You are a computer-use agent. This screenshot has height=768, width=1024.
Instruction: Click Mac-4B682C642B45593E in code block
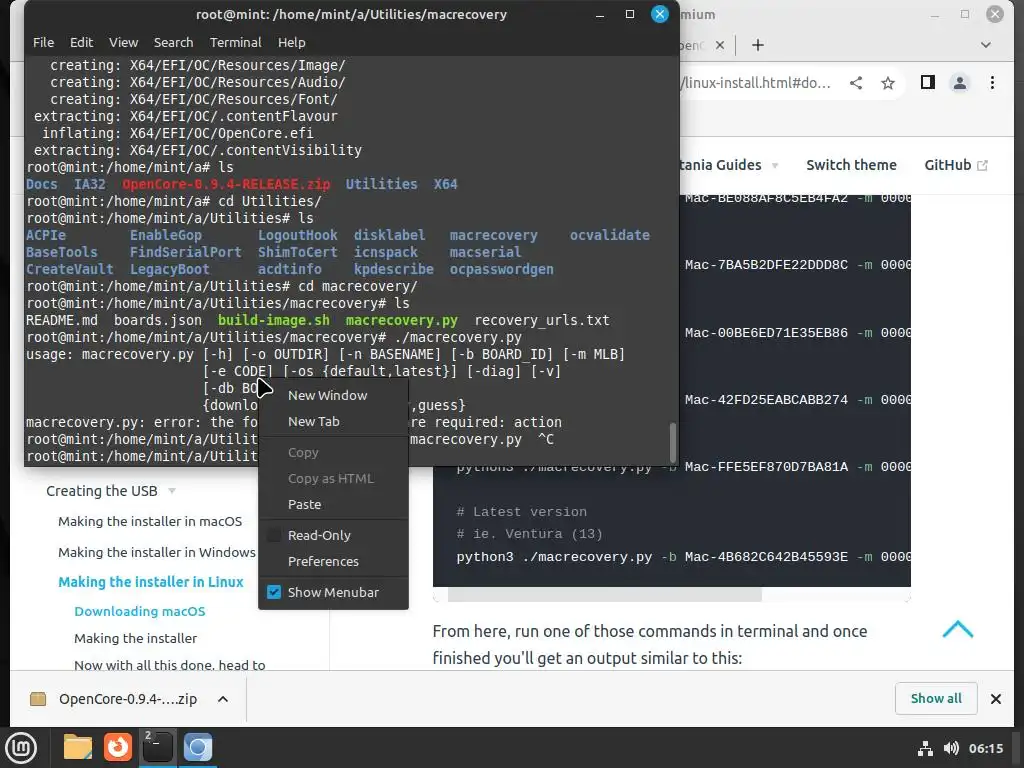point(766,557)
